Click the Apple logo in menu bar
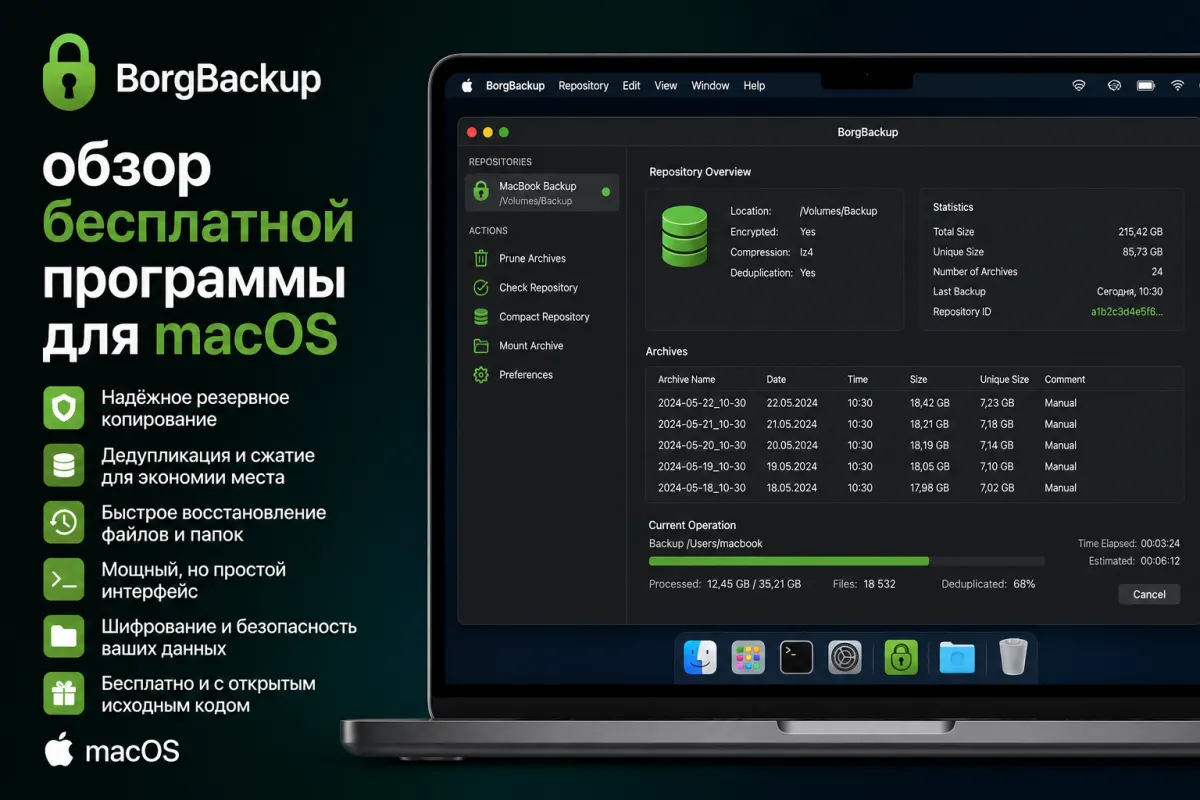 coord(466,86)
